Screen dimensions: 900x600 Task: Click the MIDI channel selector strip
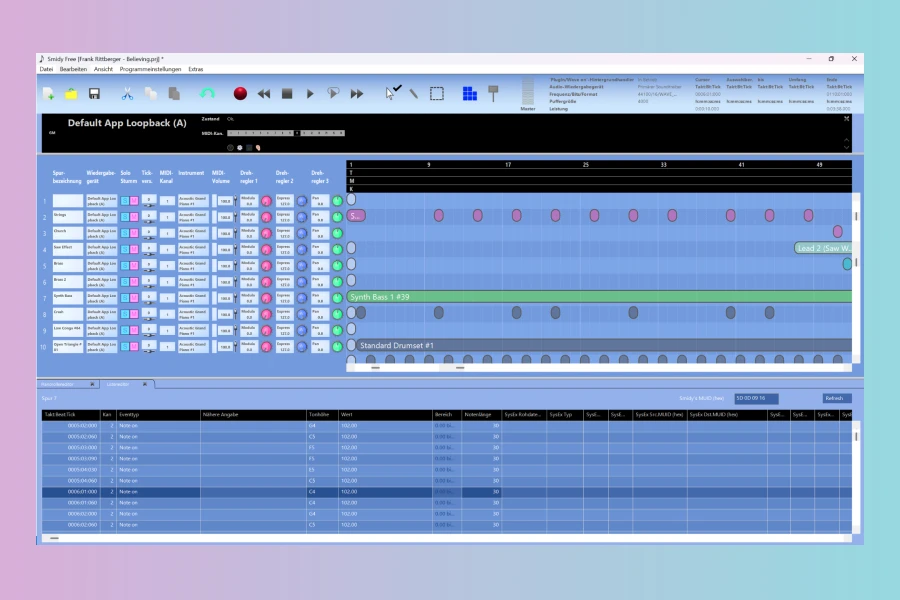click(286, 133)
